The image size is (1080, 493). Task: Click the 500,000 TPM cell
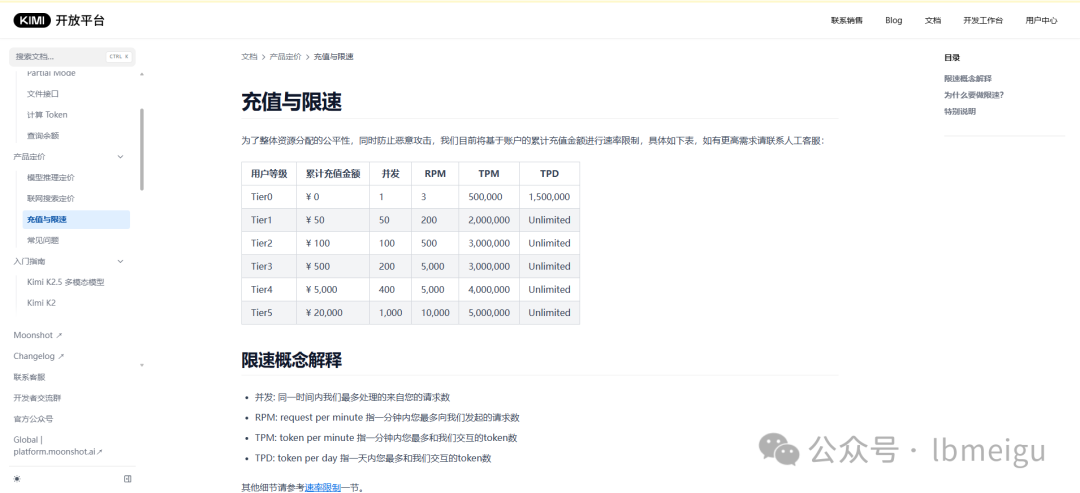pos(489,197)
